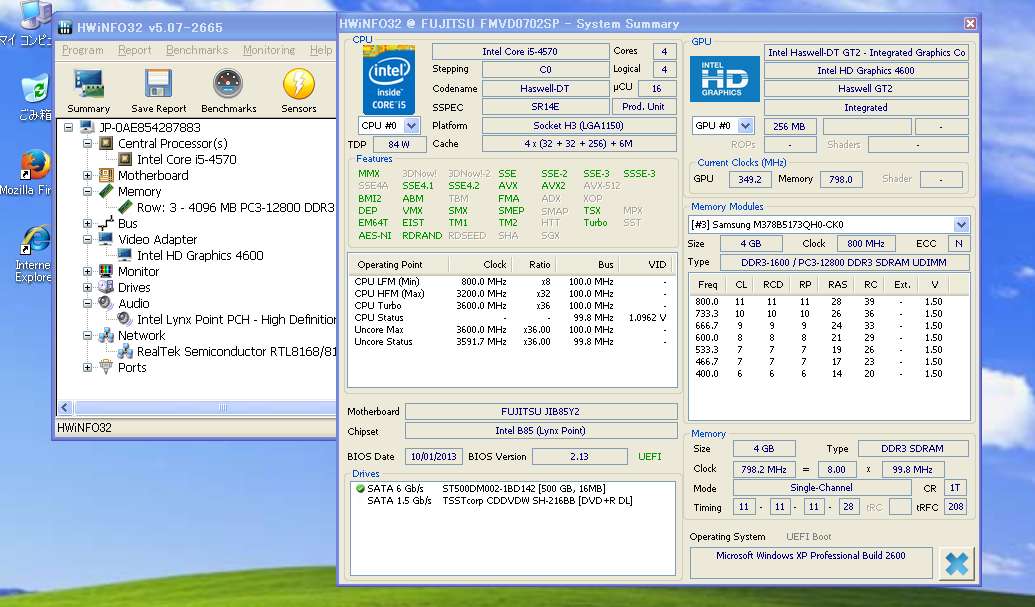Expand the Drives tree node

pos(89,288)
